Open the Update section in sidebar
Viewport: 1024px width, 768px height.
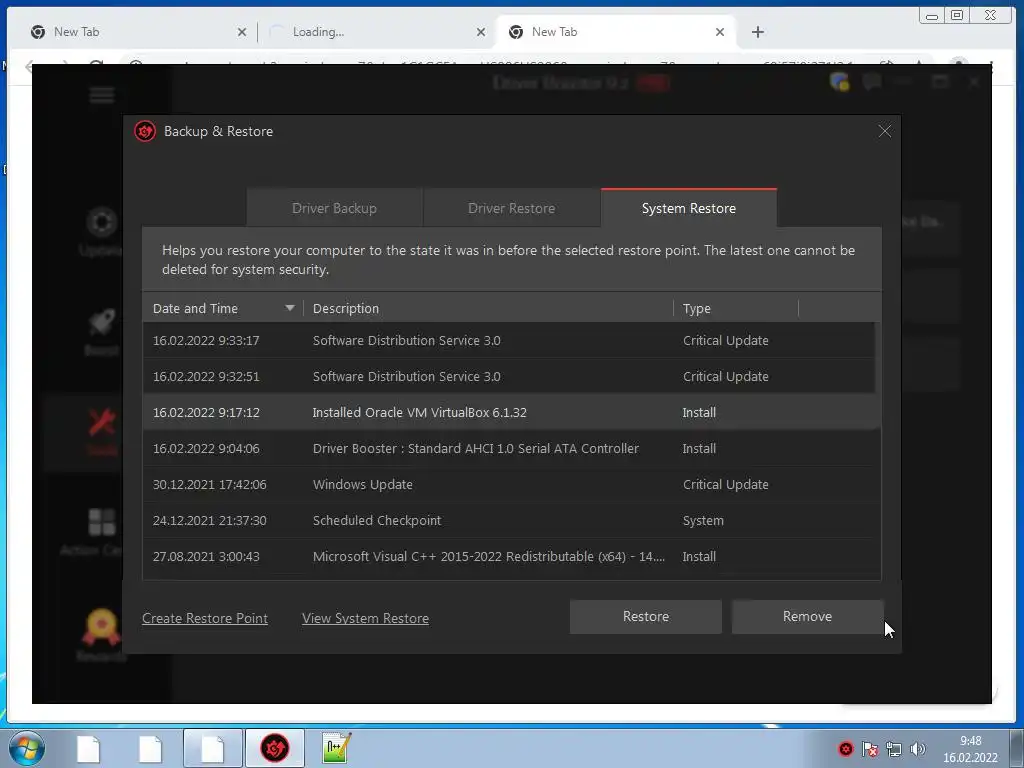[x=101, y=232]
